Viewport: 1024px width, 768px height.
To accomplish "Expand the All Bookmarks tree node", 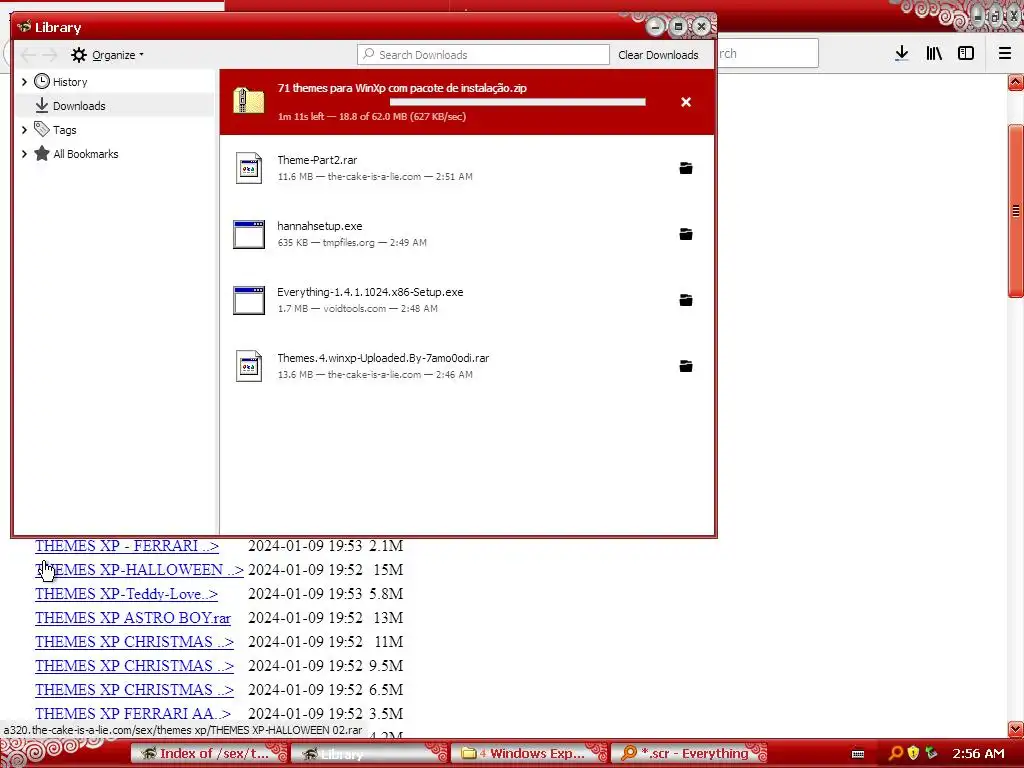I will pyautogui.click(x=24, y=154).
